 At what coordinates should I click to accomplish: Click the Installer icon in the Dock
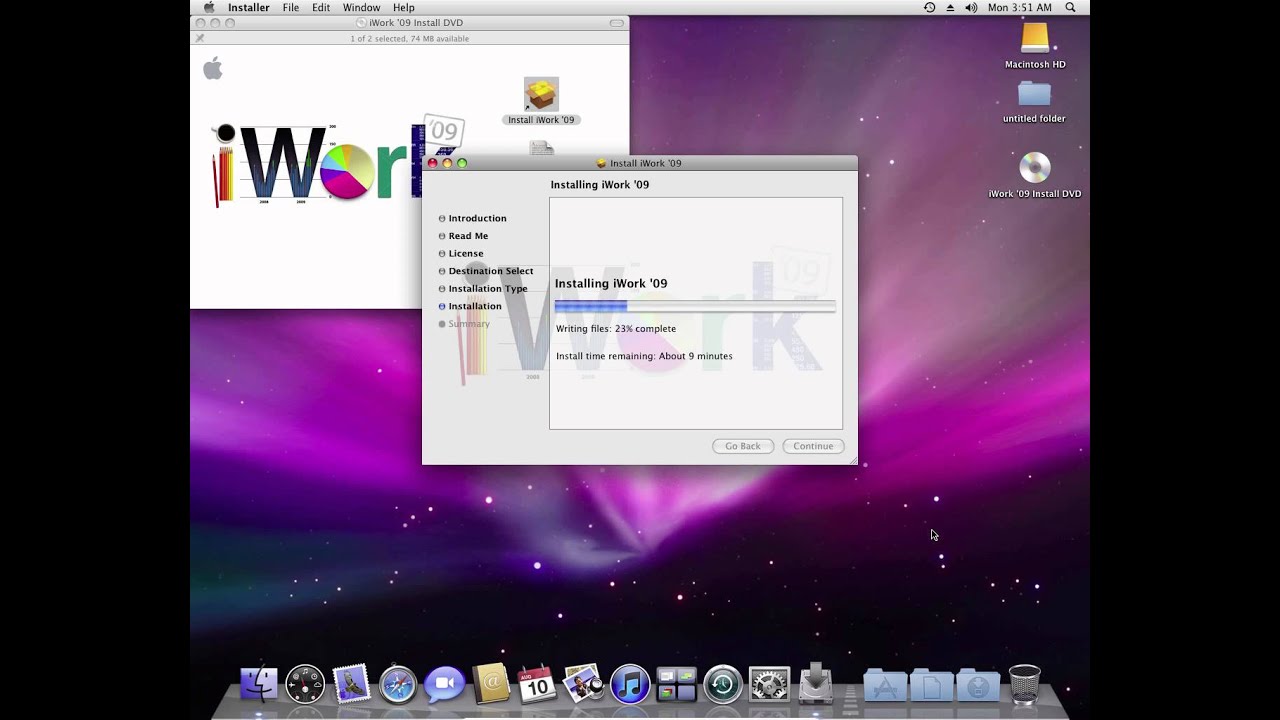pos(816,685)
